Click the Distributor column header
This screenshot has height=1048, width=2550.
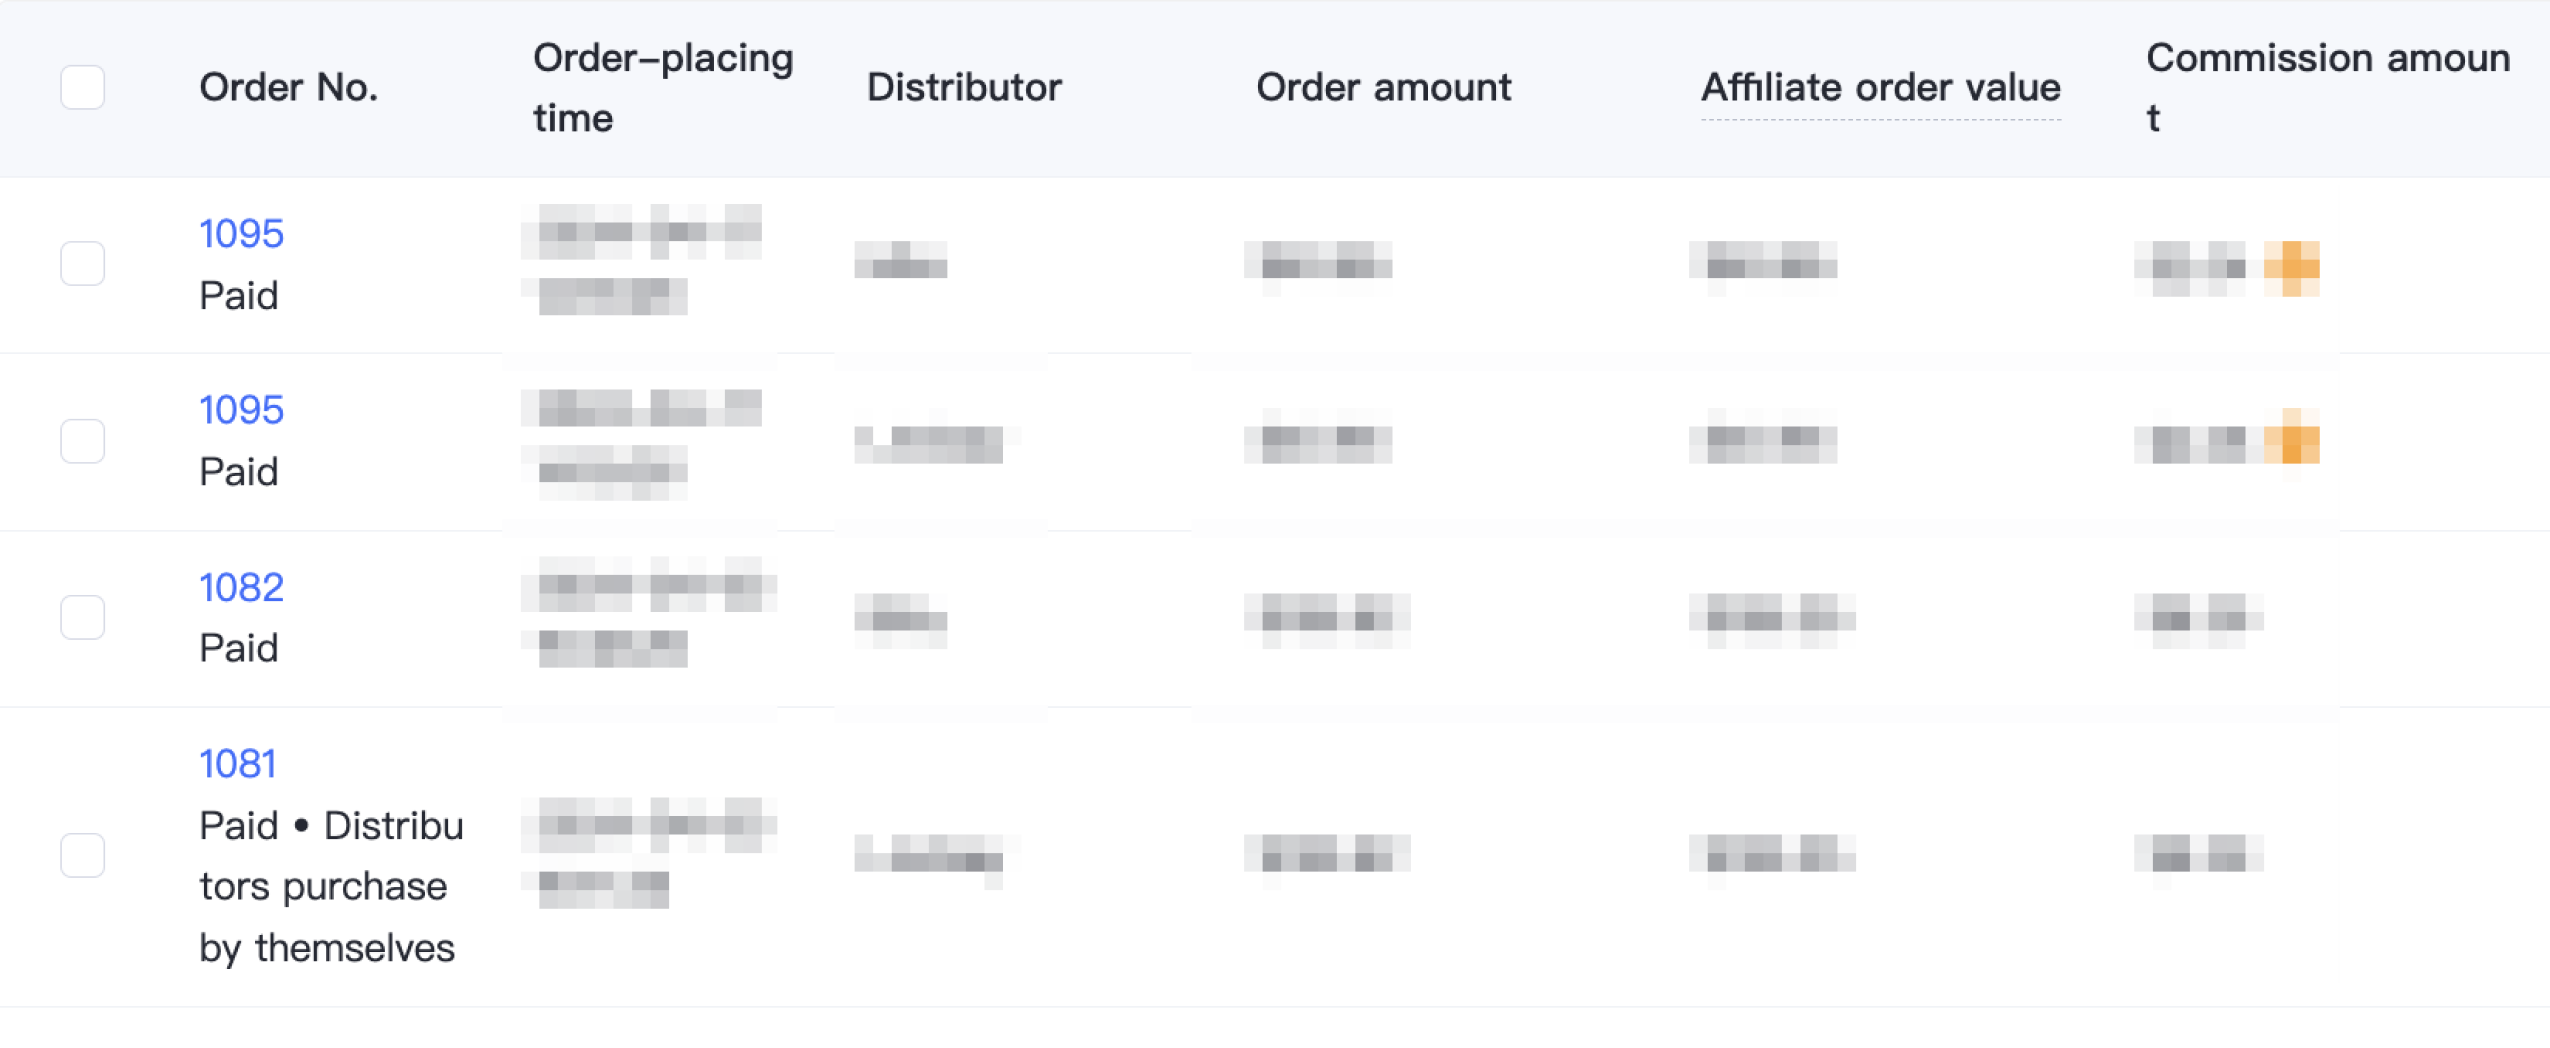tap(964, 88)
